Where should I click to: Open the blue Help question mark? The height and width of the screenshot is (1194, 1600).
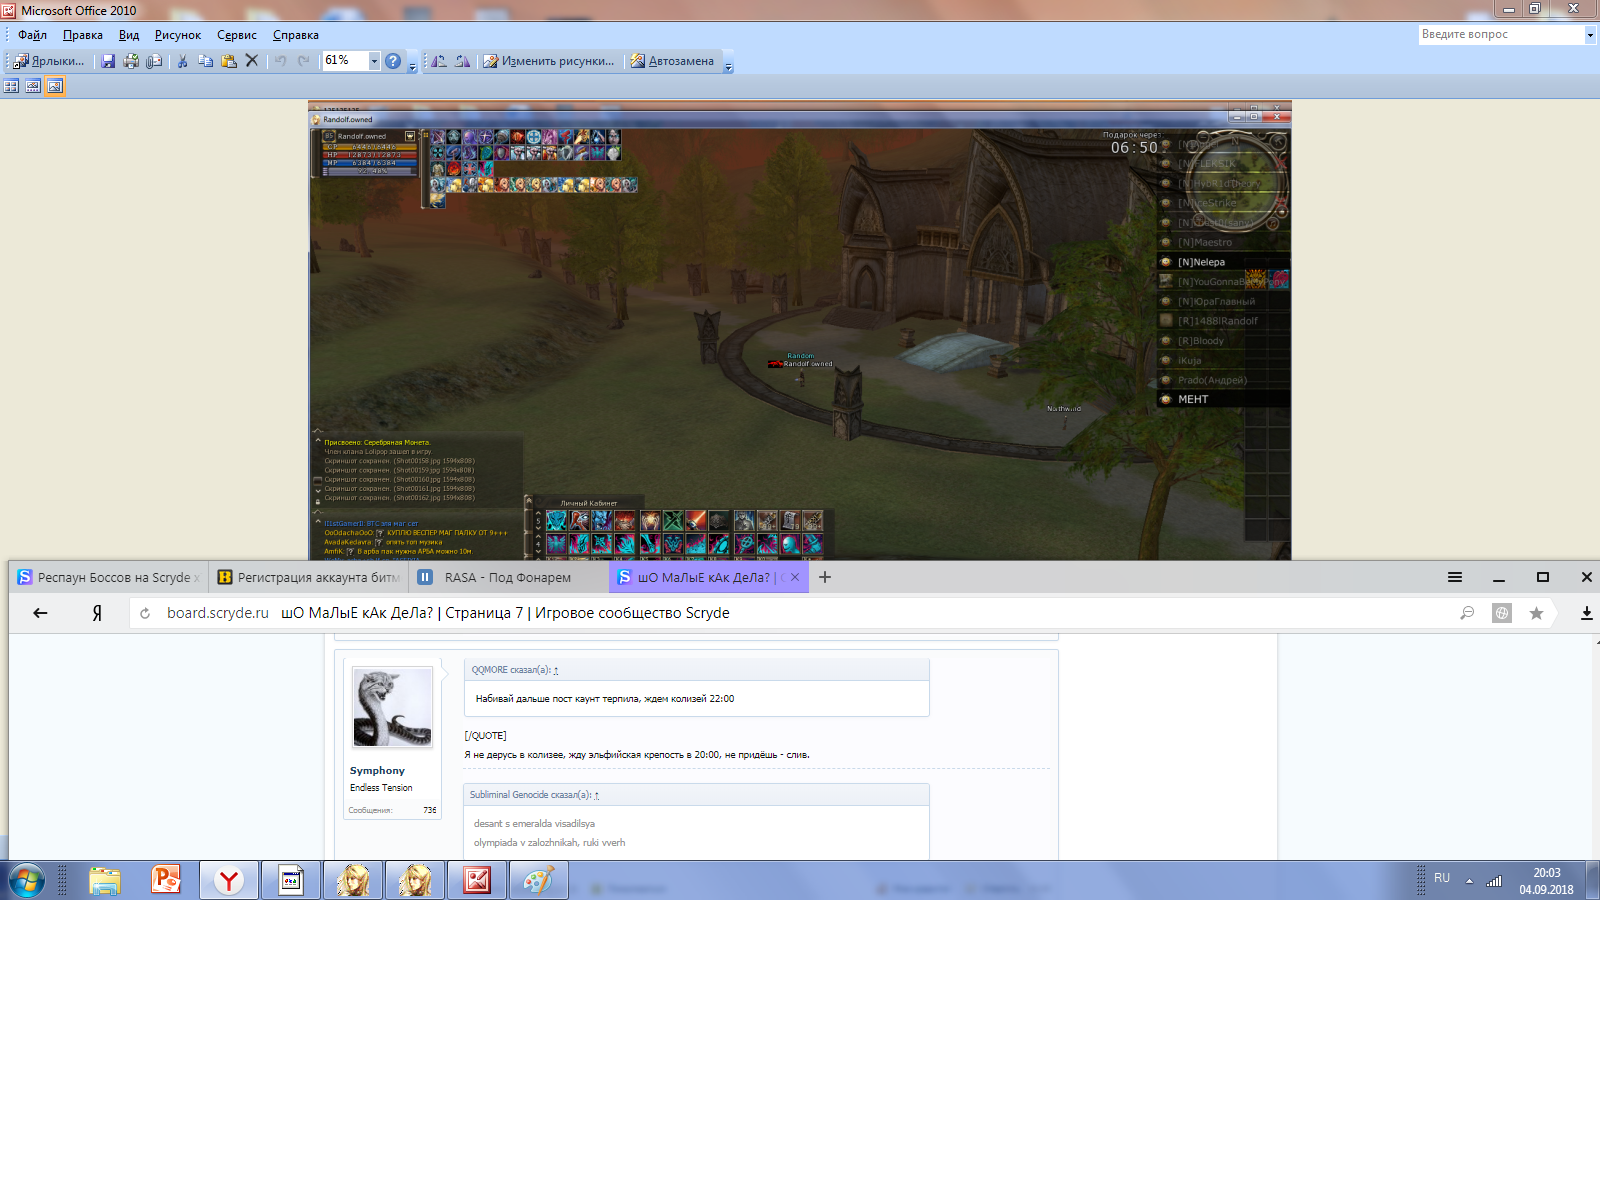pyautogui.click(x=393, y=61)
